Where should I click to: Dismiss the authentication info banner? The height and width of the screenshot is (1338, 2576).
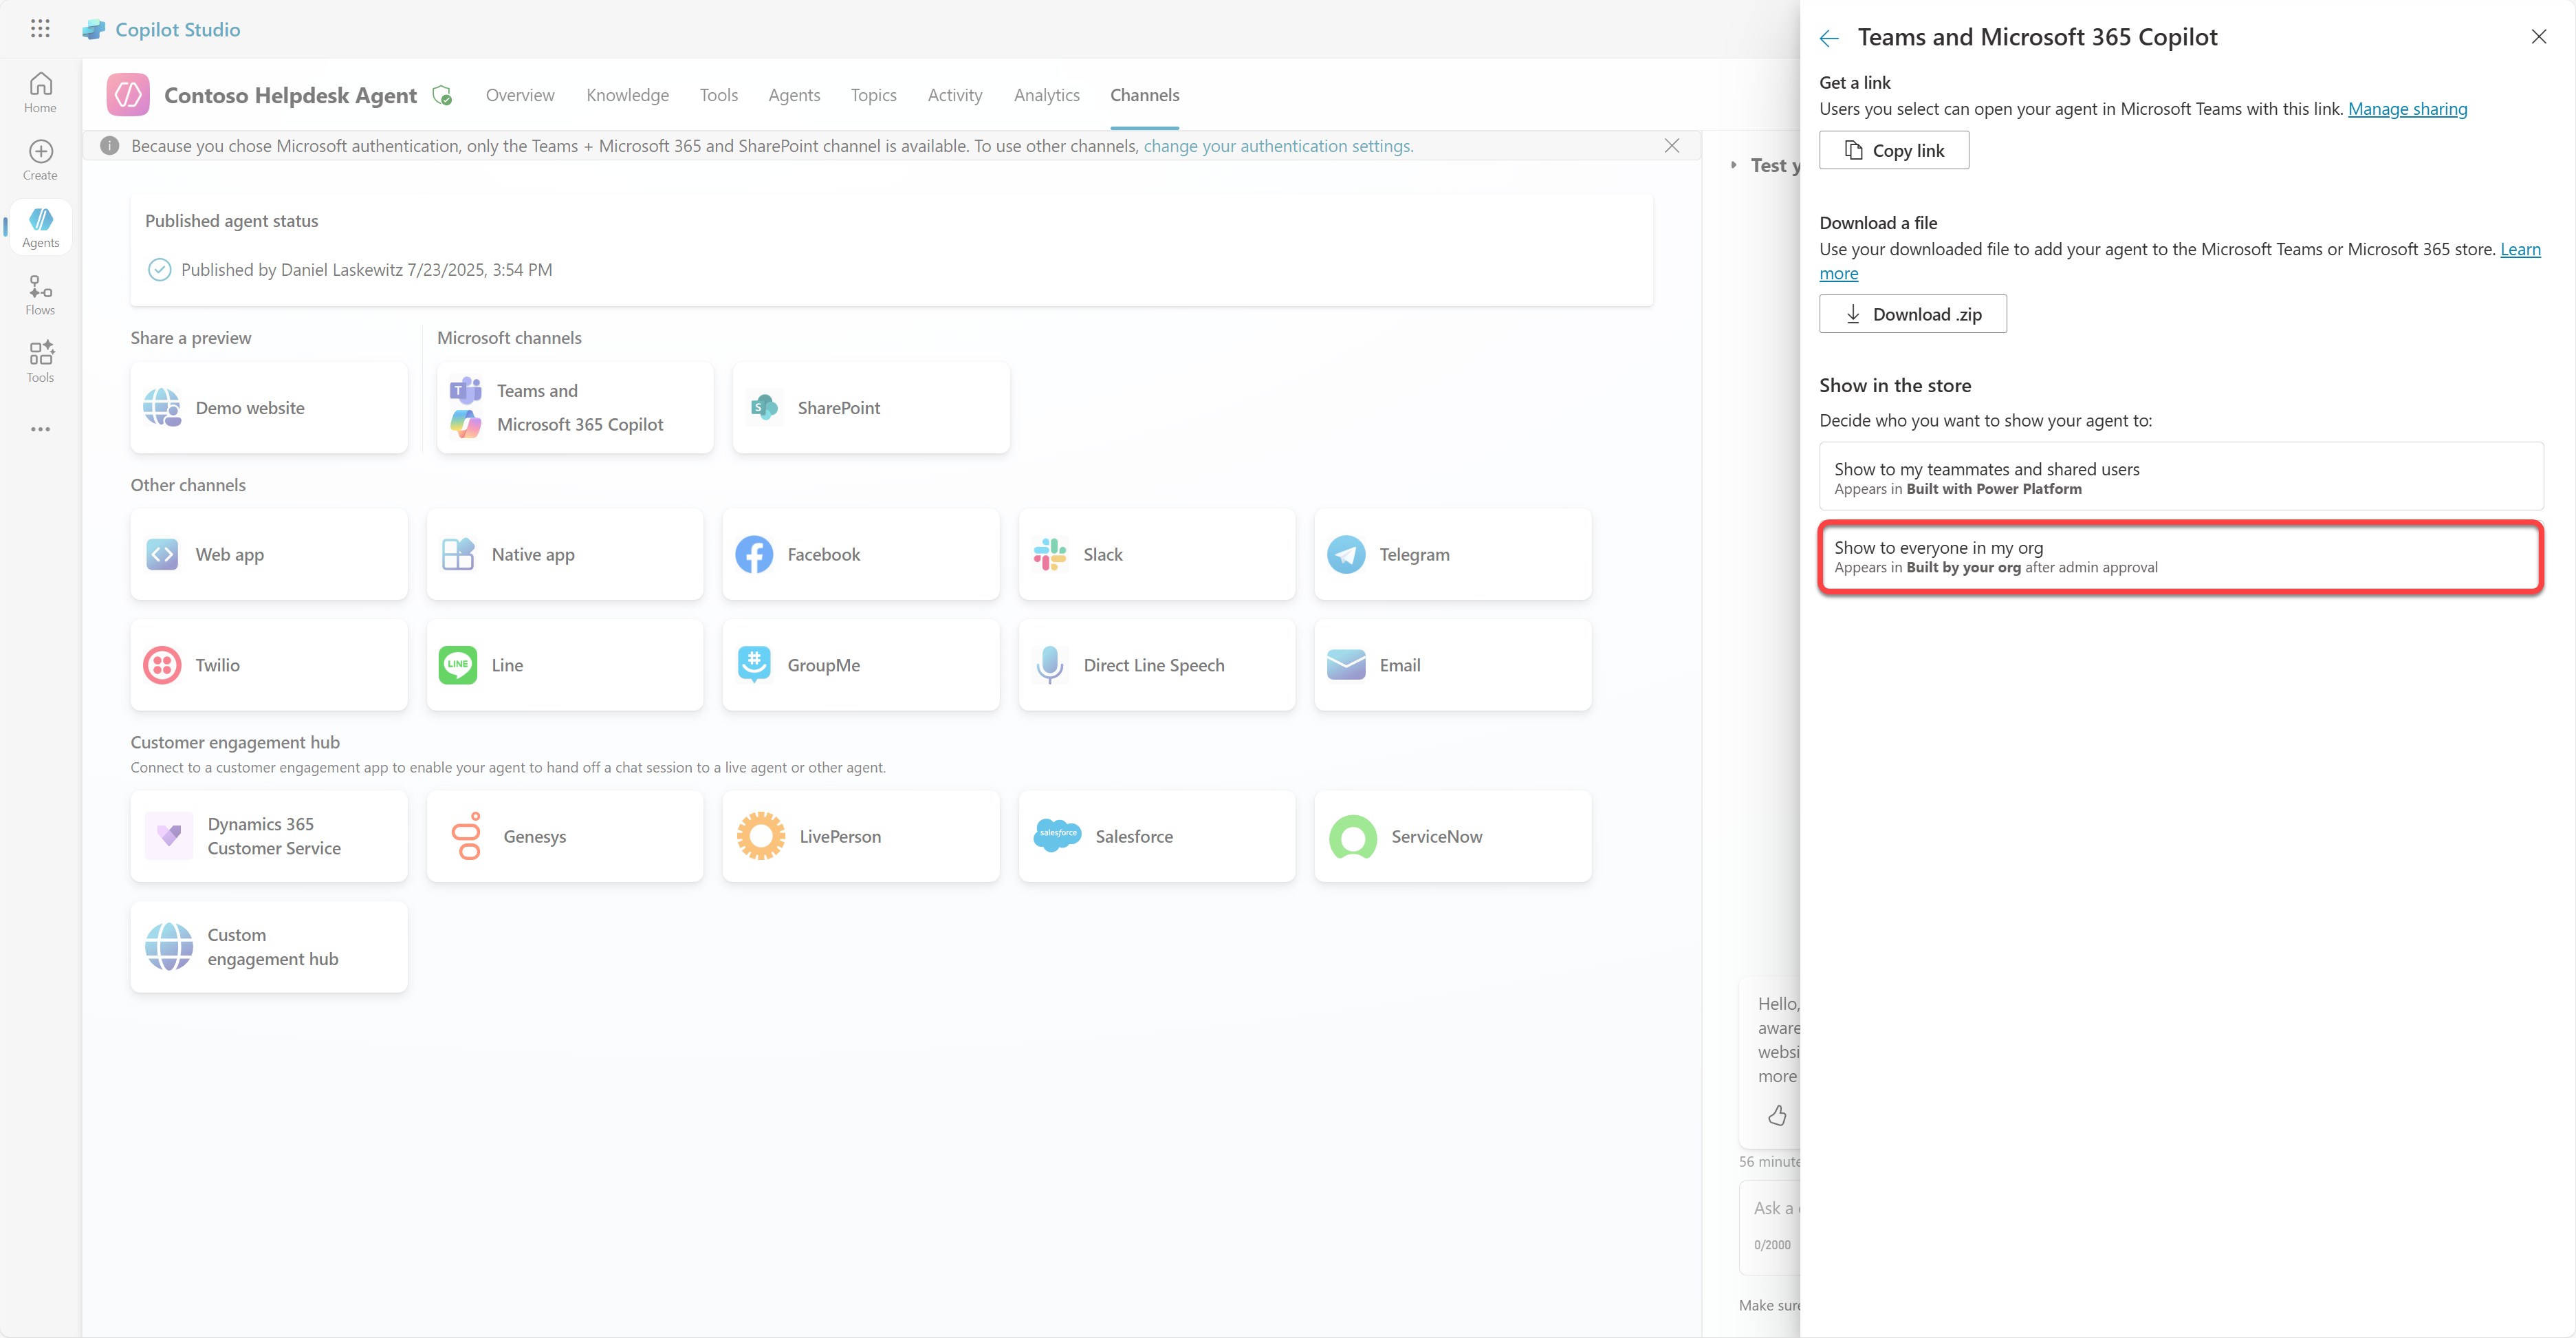1671,146
